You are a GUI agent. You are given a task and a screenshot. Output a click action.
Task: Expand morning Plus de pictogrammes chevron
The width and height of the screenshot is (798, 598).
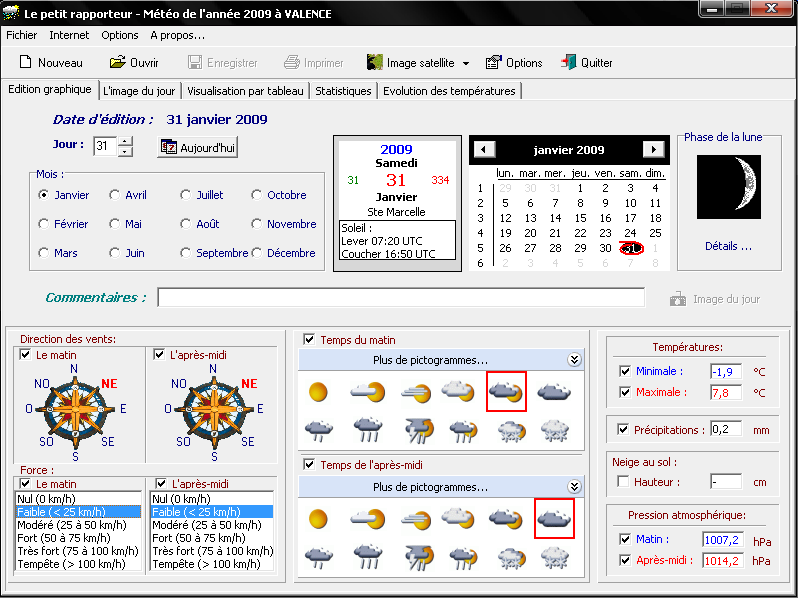[574, 360]
